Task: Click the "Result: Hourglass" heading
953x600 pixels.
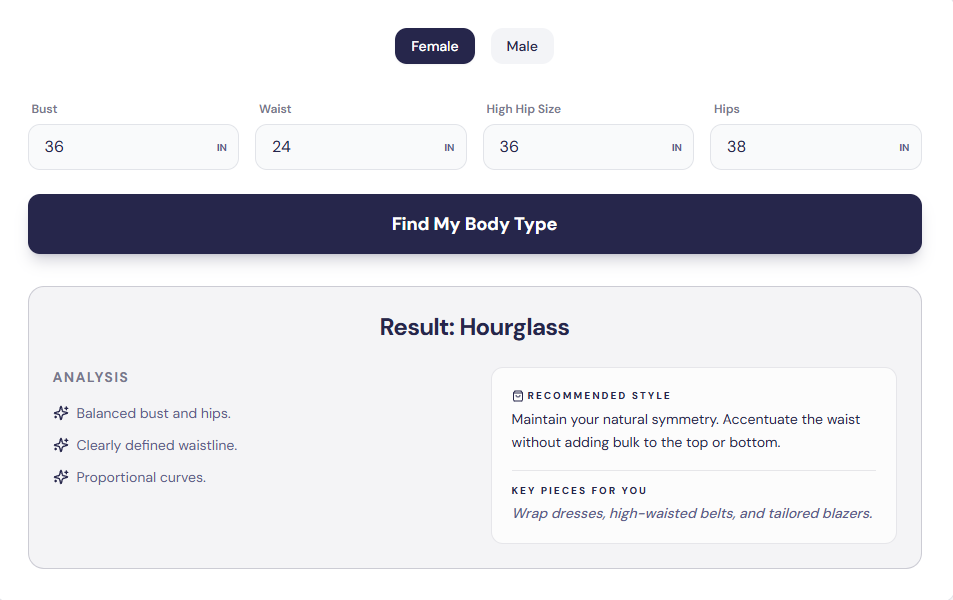Action: 474,327
